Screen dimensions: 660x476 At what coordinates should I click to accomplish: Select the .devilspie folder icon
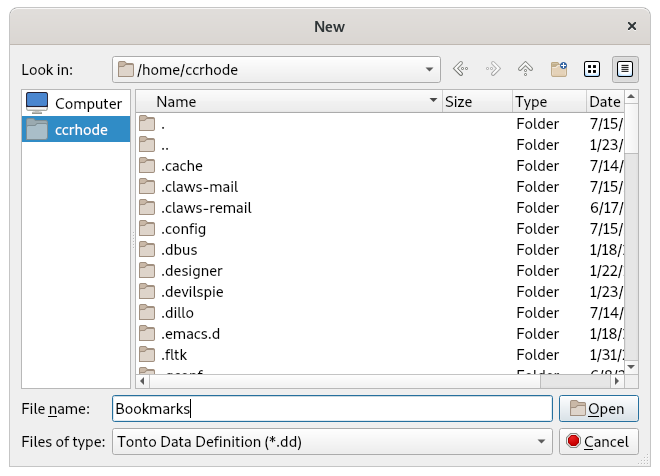point(147,292)
